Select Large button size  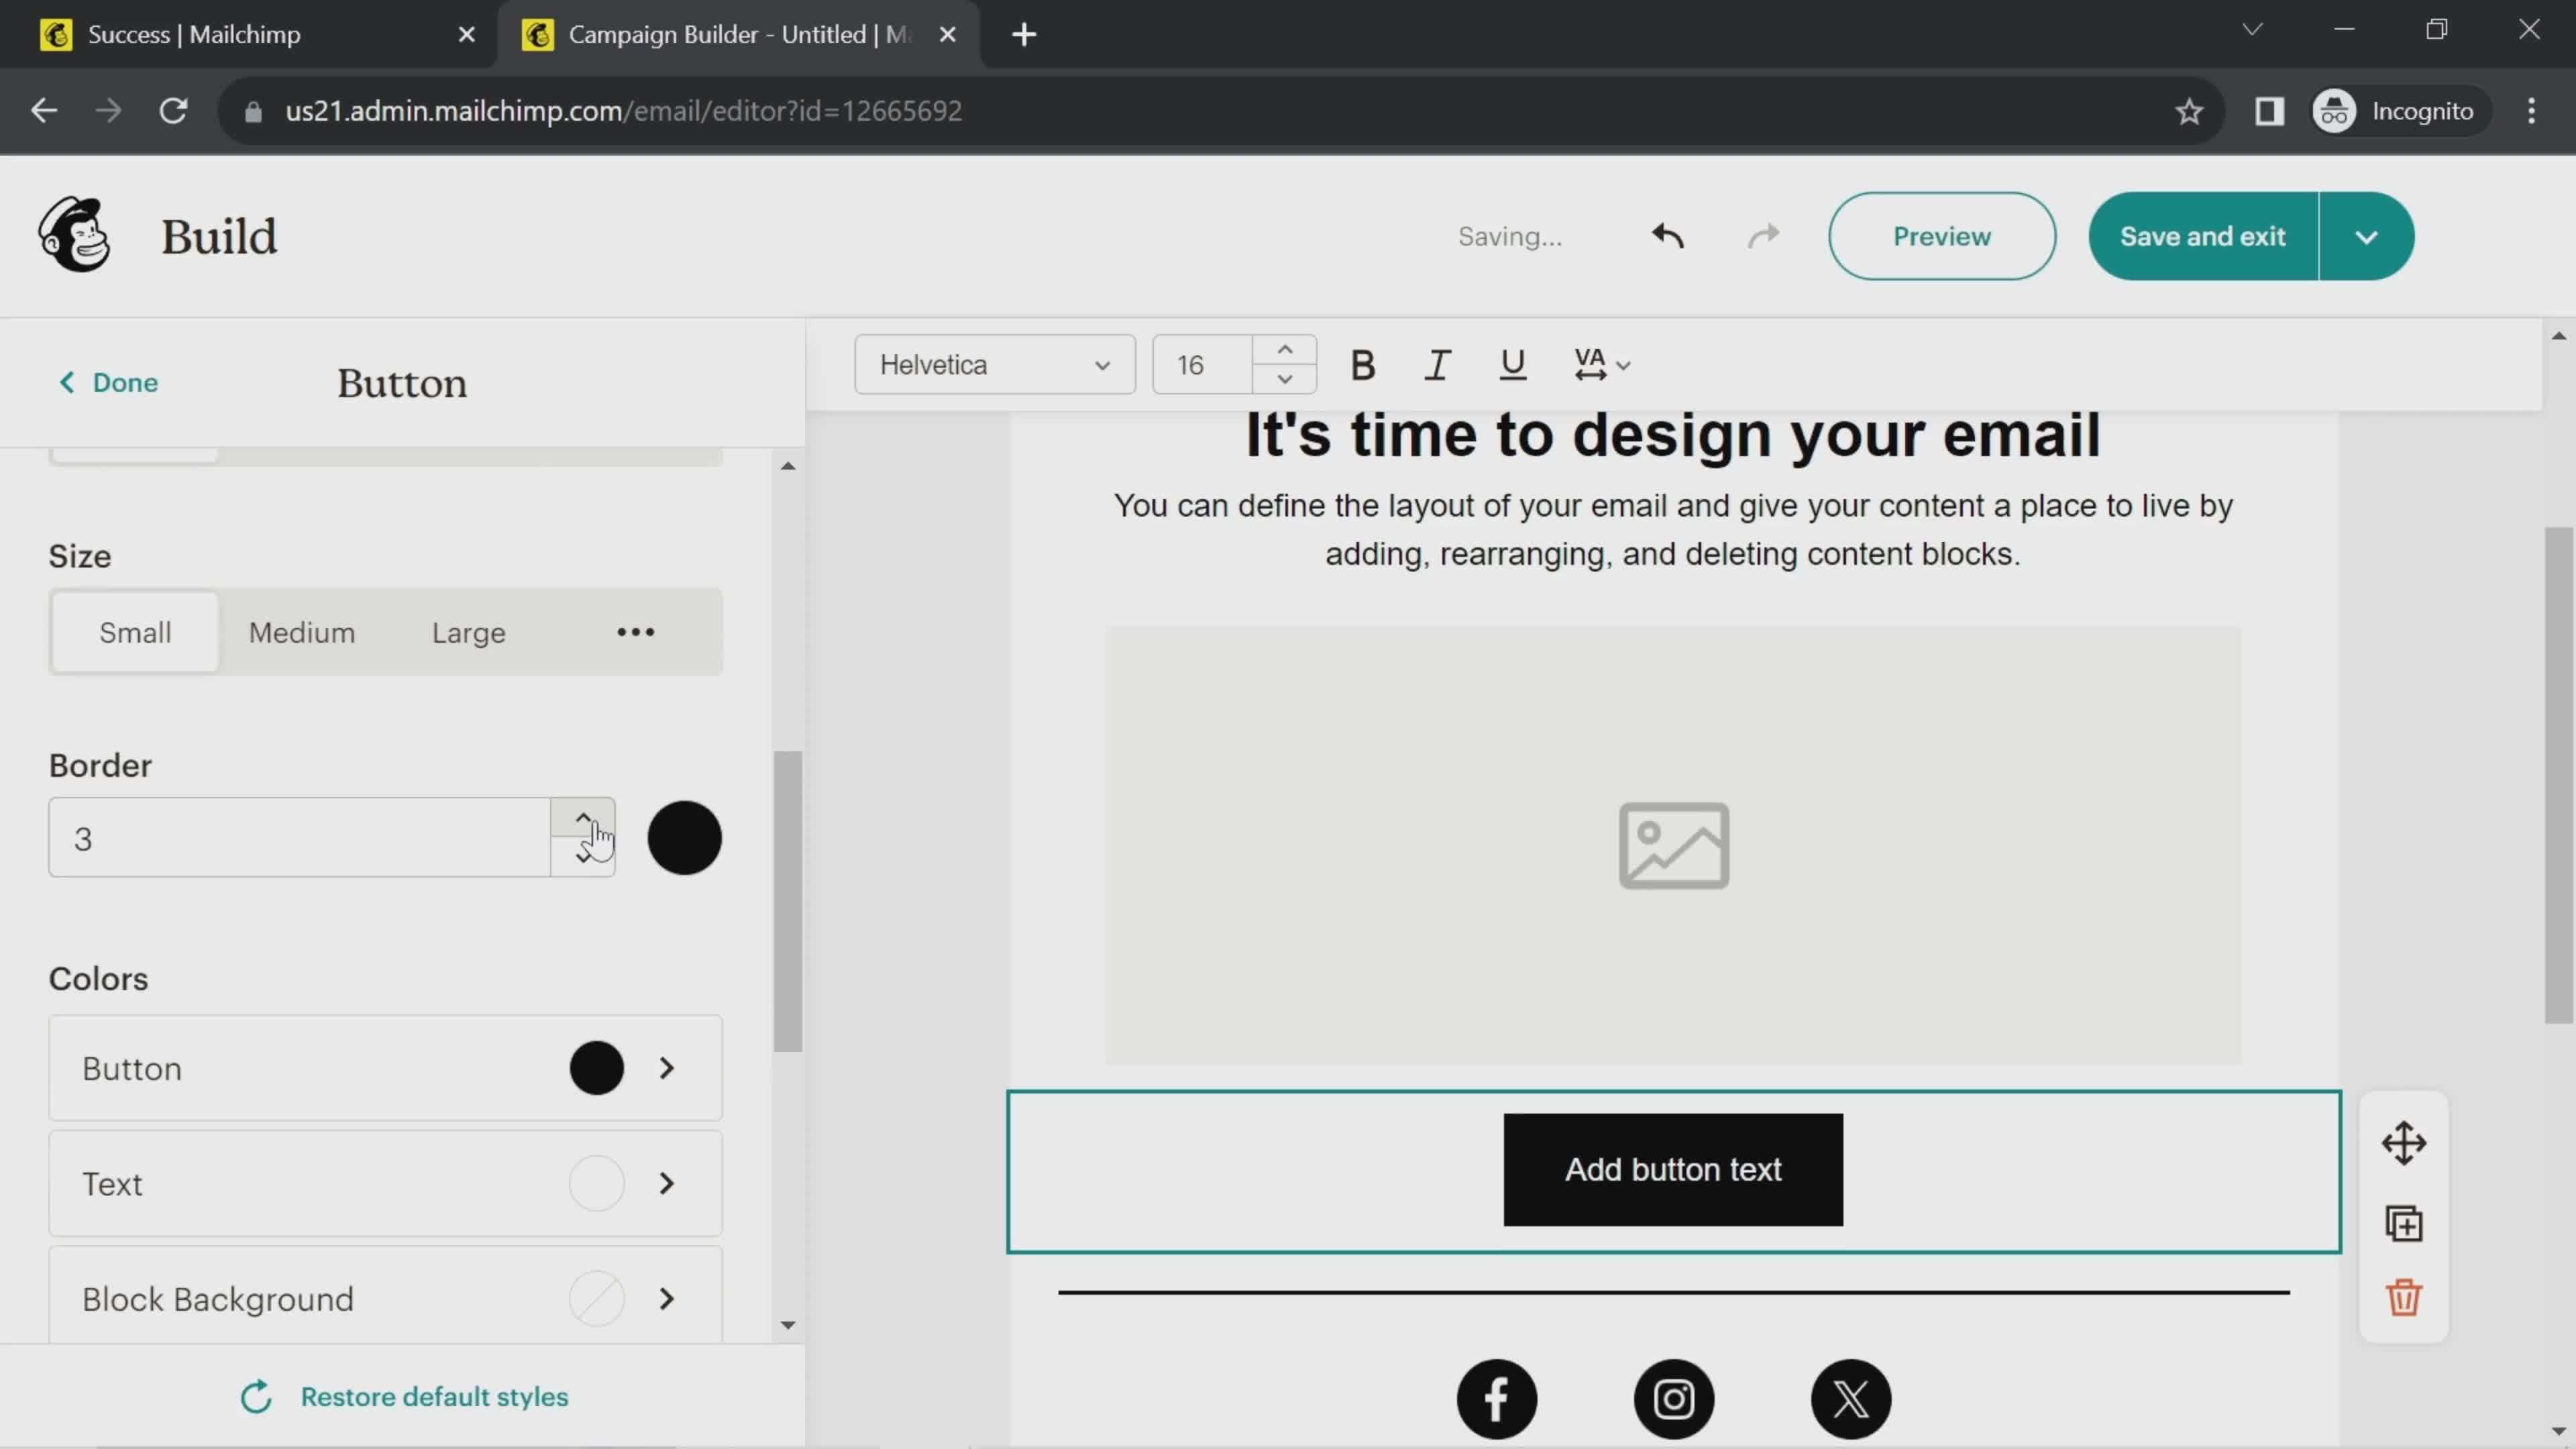coord(468,632)
